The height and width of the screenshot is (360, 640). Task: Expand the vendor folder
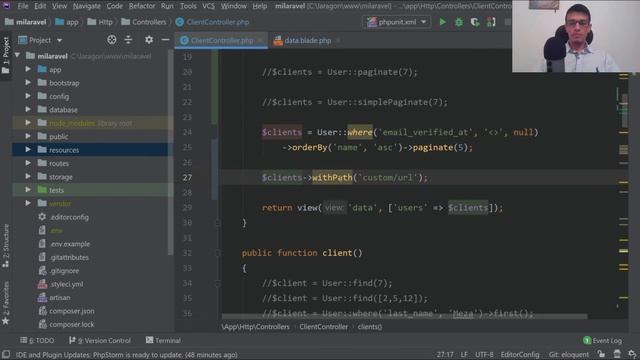click(x=28, y=203)
